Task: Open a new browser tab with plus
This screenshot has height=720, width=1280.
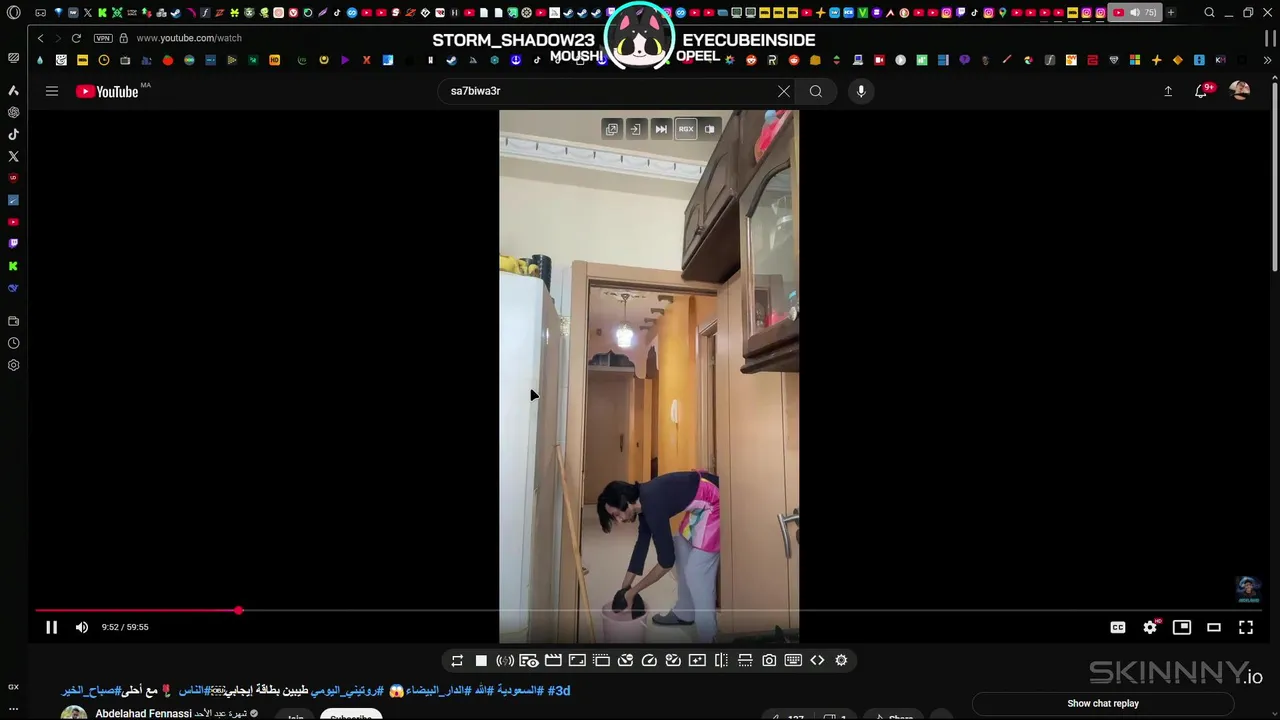Action: click(x=1171, y=13)
